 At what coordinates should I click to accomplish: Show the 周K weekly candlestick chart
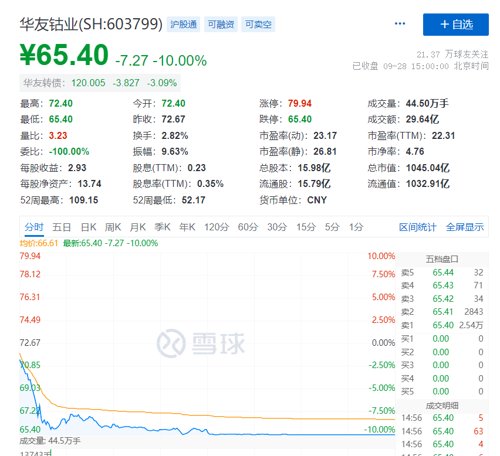pyautogui.click(x=113, y=227)
